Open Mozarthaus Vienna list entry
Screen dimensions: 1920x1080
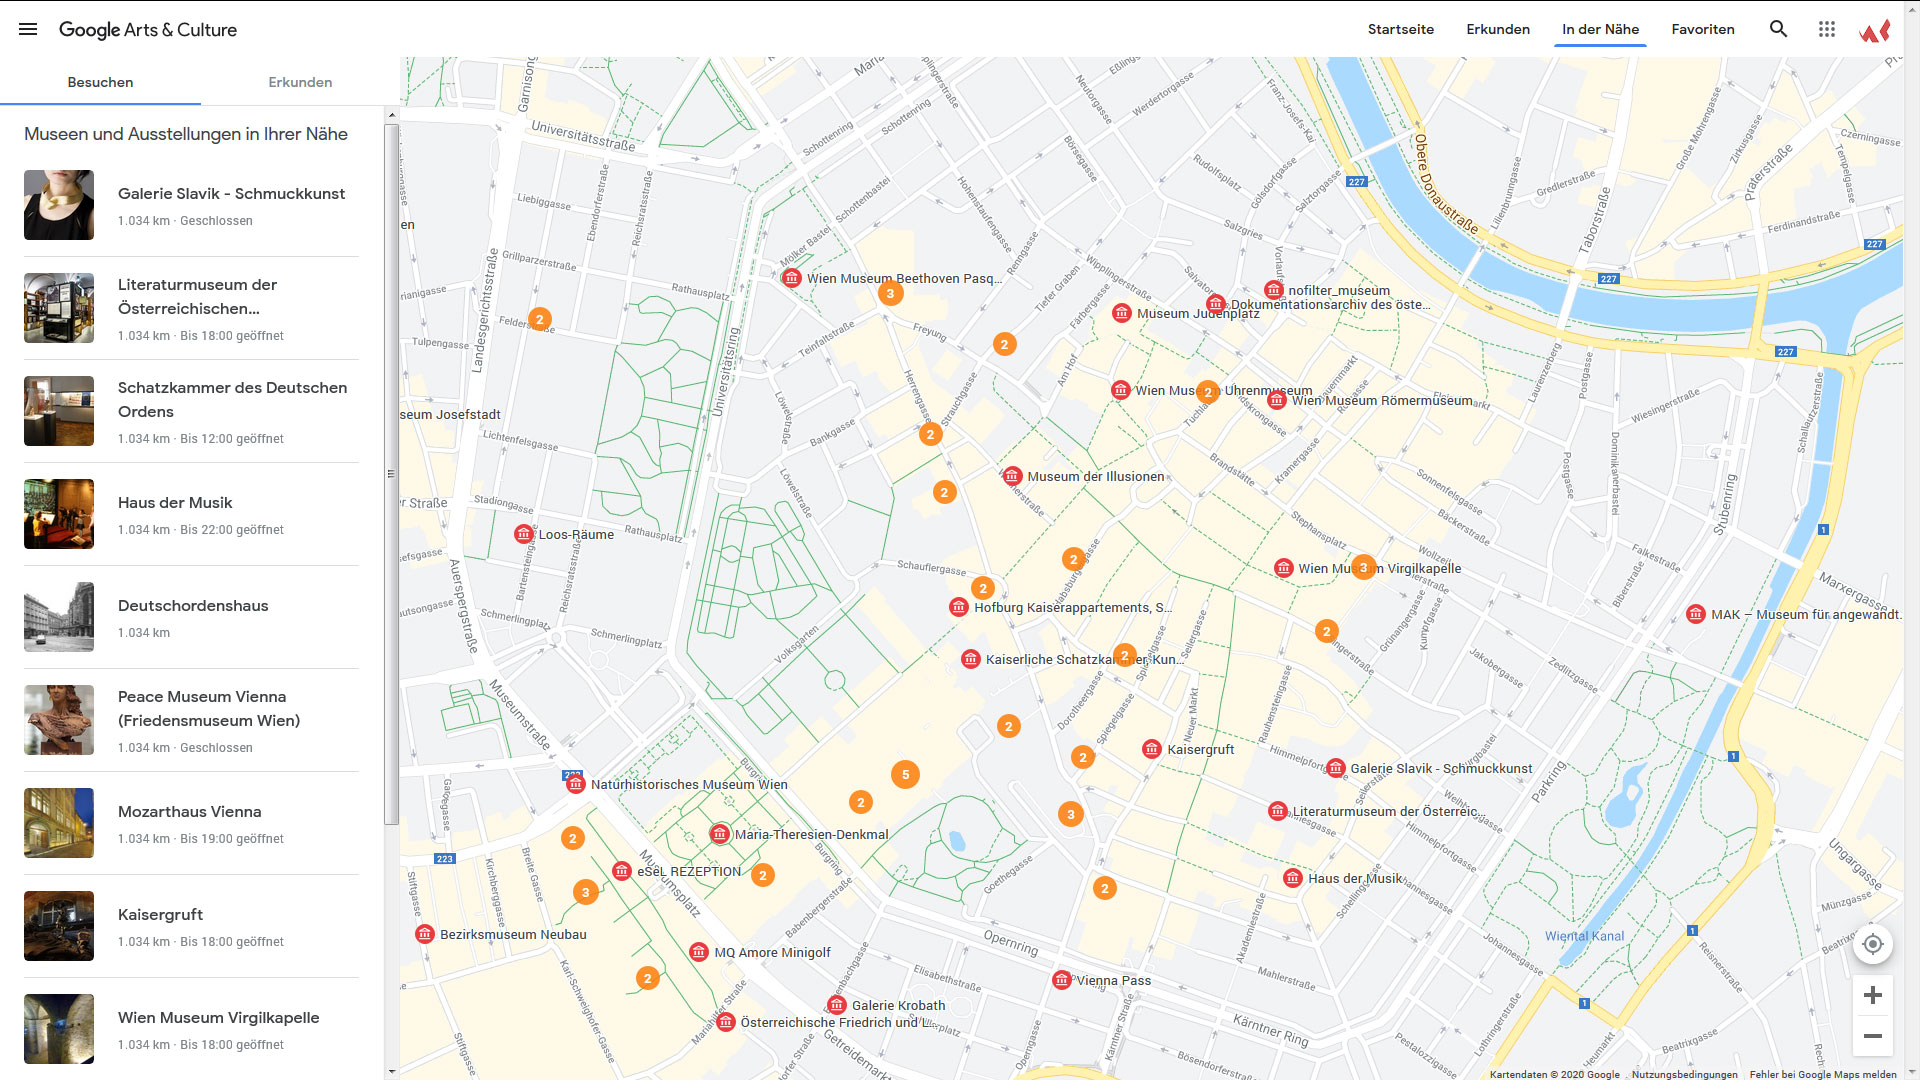point(191,823)
